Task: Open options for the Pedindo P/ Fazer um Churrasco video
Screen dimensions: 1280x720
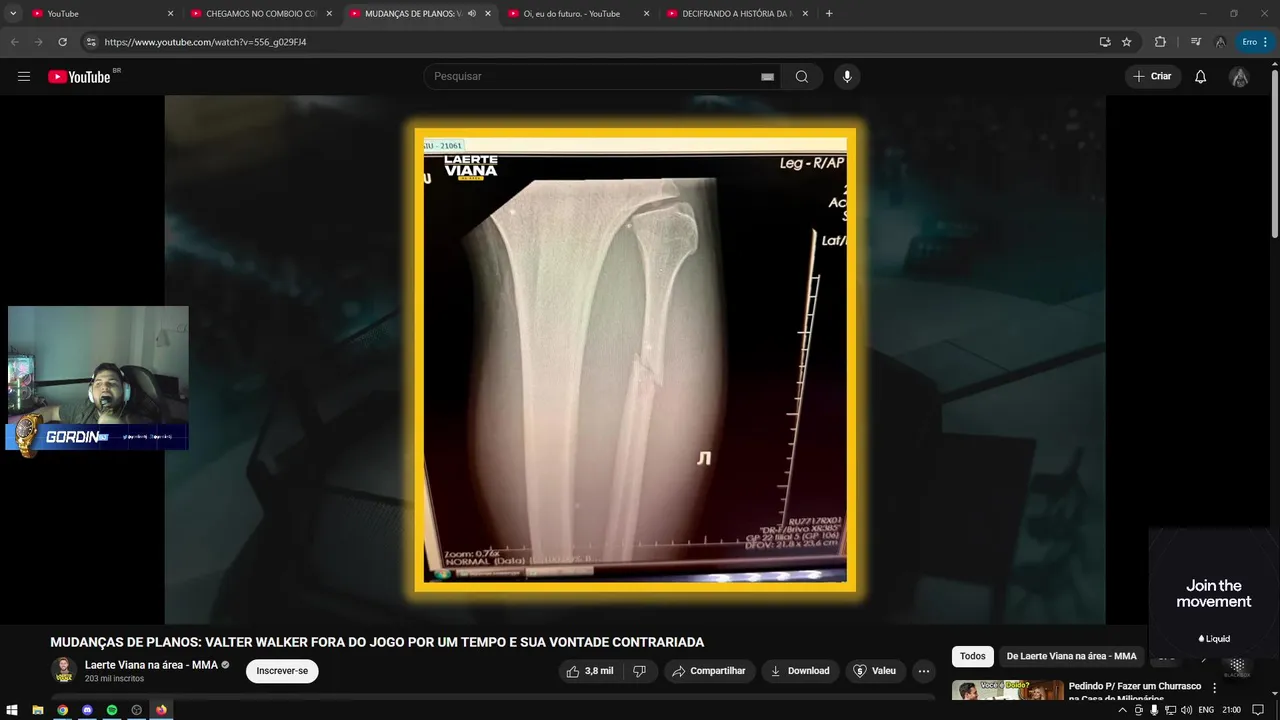Action: point(1215,688)
